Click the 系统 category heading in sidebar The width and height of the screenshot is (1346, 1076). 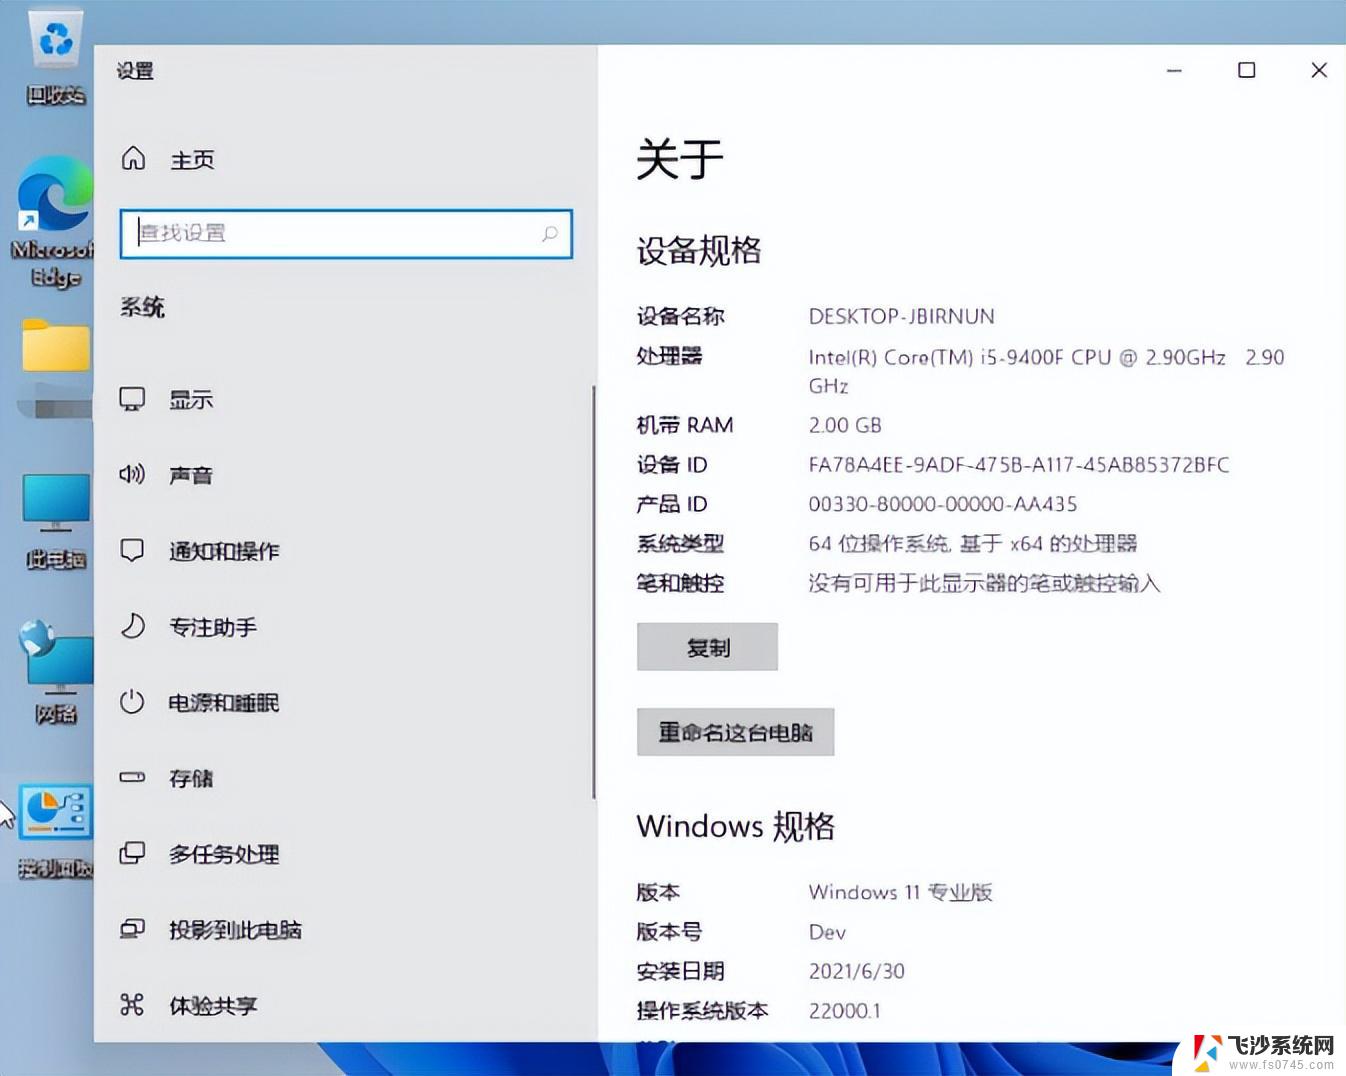pyautogui.click(x=142, y=307)
